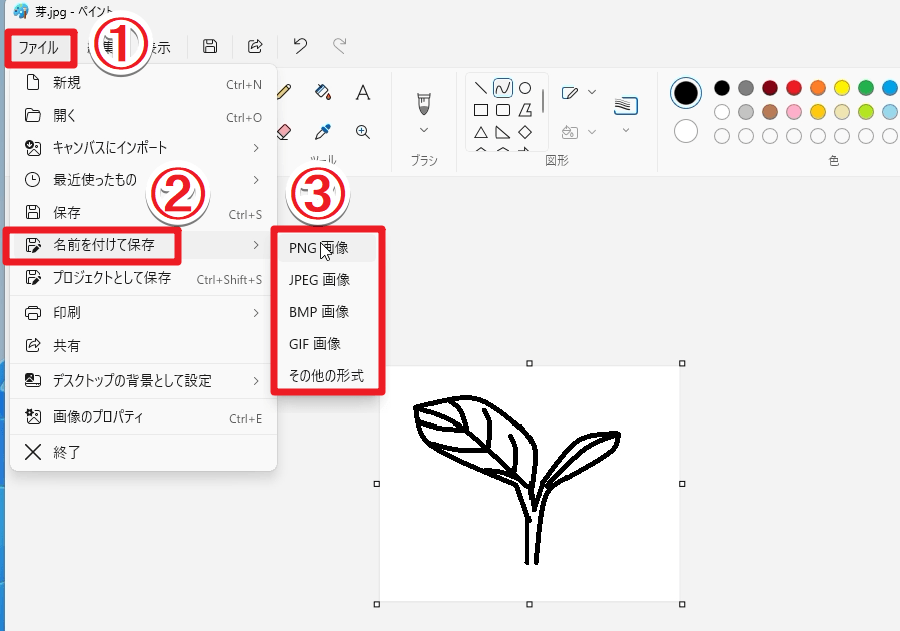This screenshot has width=900, height=631.
Task: Select 新規 from the file menu
Action: (143, 83)
